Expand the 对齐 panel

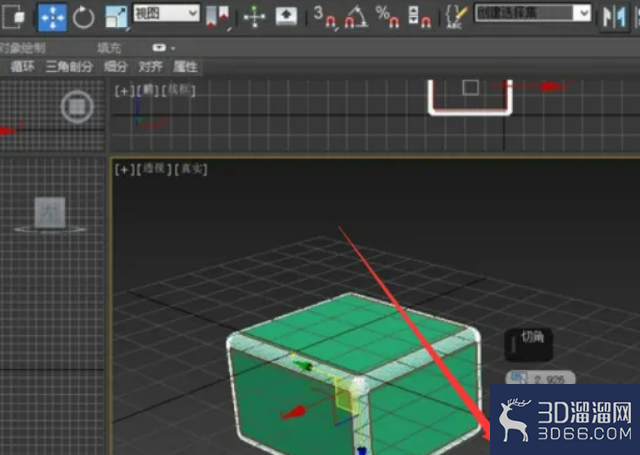[x=151, y=67]
